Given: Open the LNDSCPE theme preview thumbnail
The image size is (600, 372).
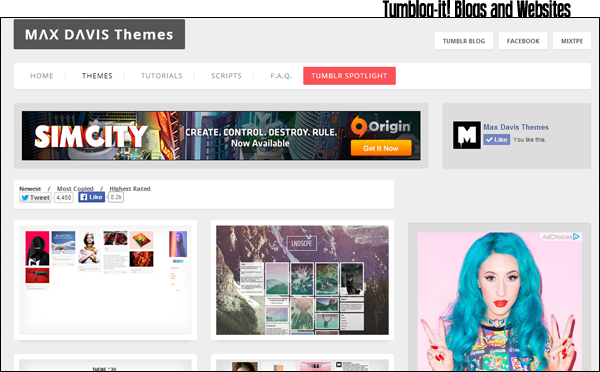Looking at the screenshot, I should (x=302, y=280).
